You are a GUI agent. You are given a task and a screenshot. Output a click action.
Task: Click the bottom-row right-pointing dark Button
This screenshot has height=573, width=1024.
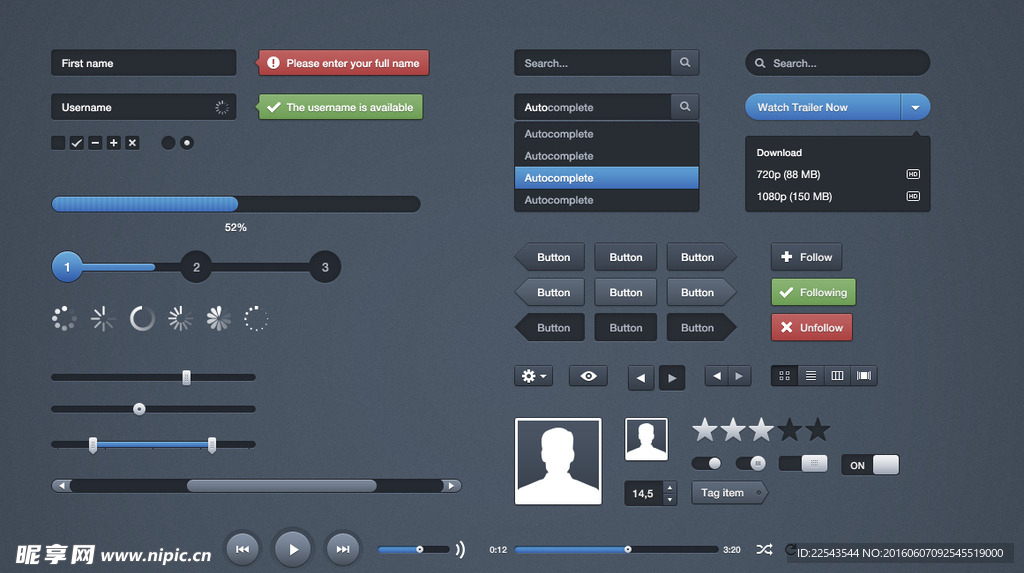[701, 327]
